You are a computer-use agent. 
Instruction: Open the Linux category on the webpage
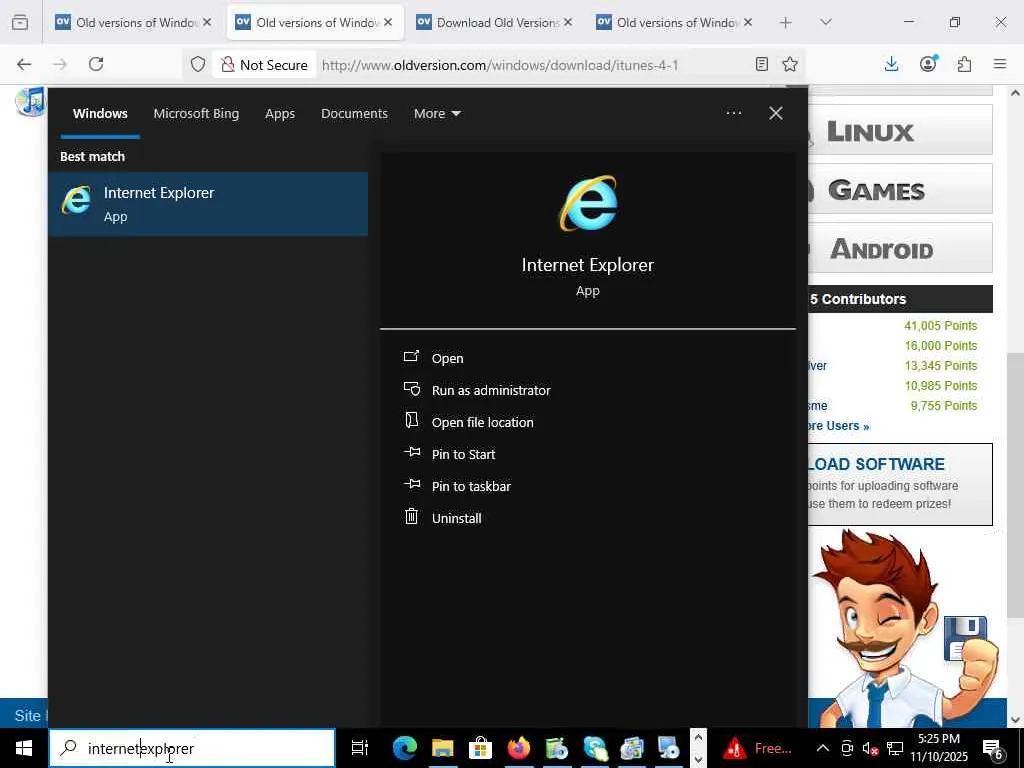pos(900,131)
